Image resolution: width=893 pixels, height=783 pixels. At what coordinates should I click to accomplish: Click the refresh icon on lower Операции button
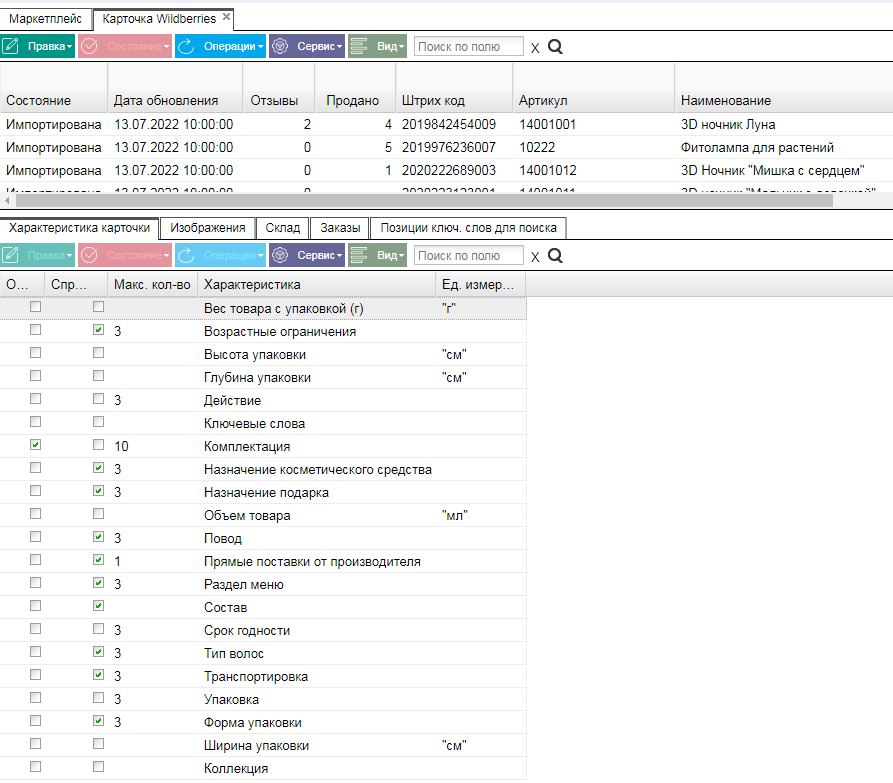point(186,255)
